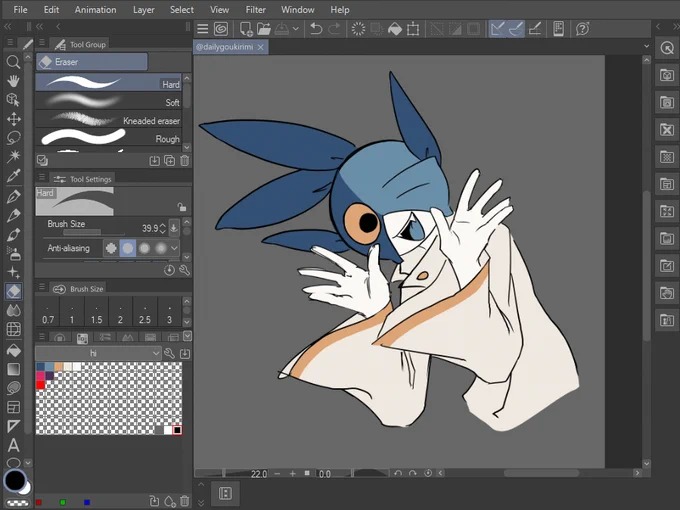Select the Decoration sparkle tool
The width and height of the screenshot is (680, 510).
point(13,272)
